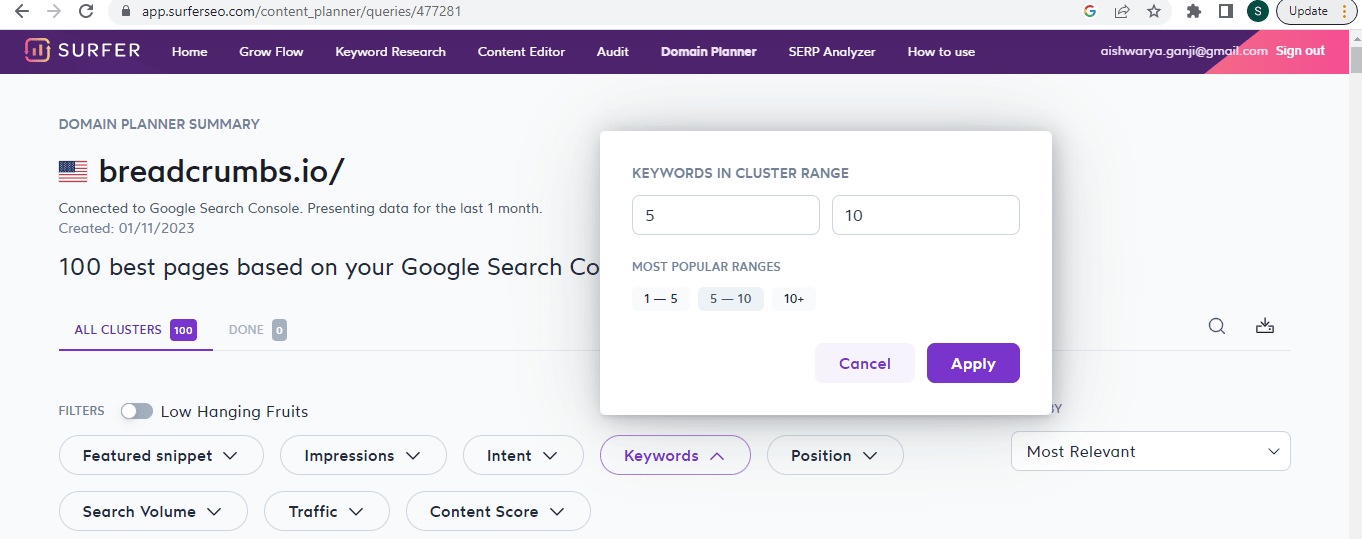Open Content Editor in navigation

click(x=521, y=51)
